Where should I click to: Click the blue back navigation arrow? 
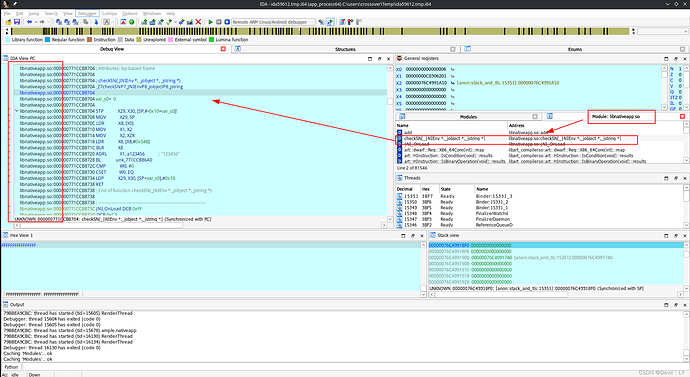click(x=29, y=22)
